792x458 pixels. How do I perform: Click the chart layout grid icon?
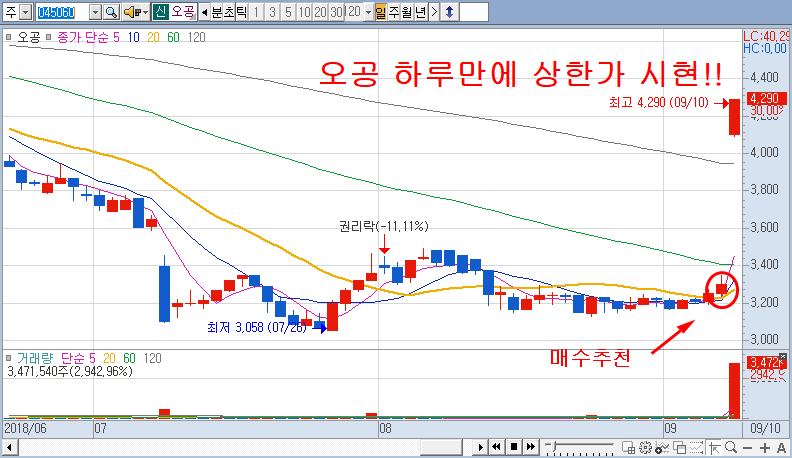click(628, 447)
